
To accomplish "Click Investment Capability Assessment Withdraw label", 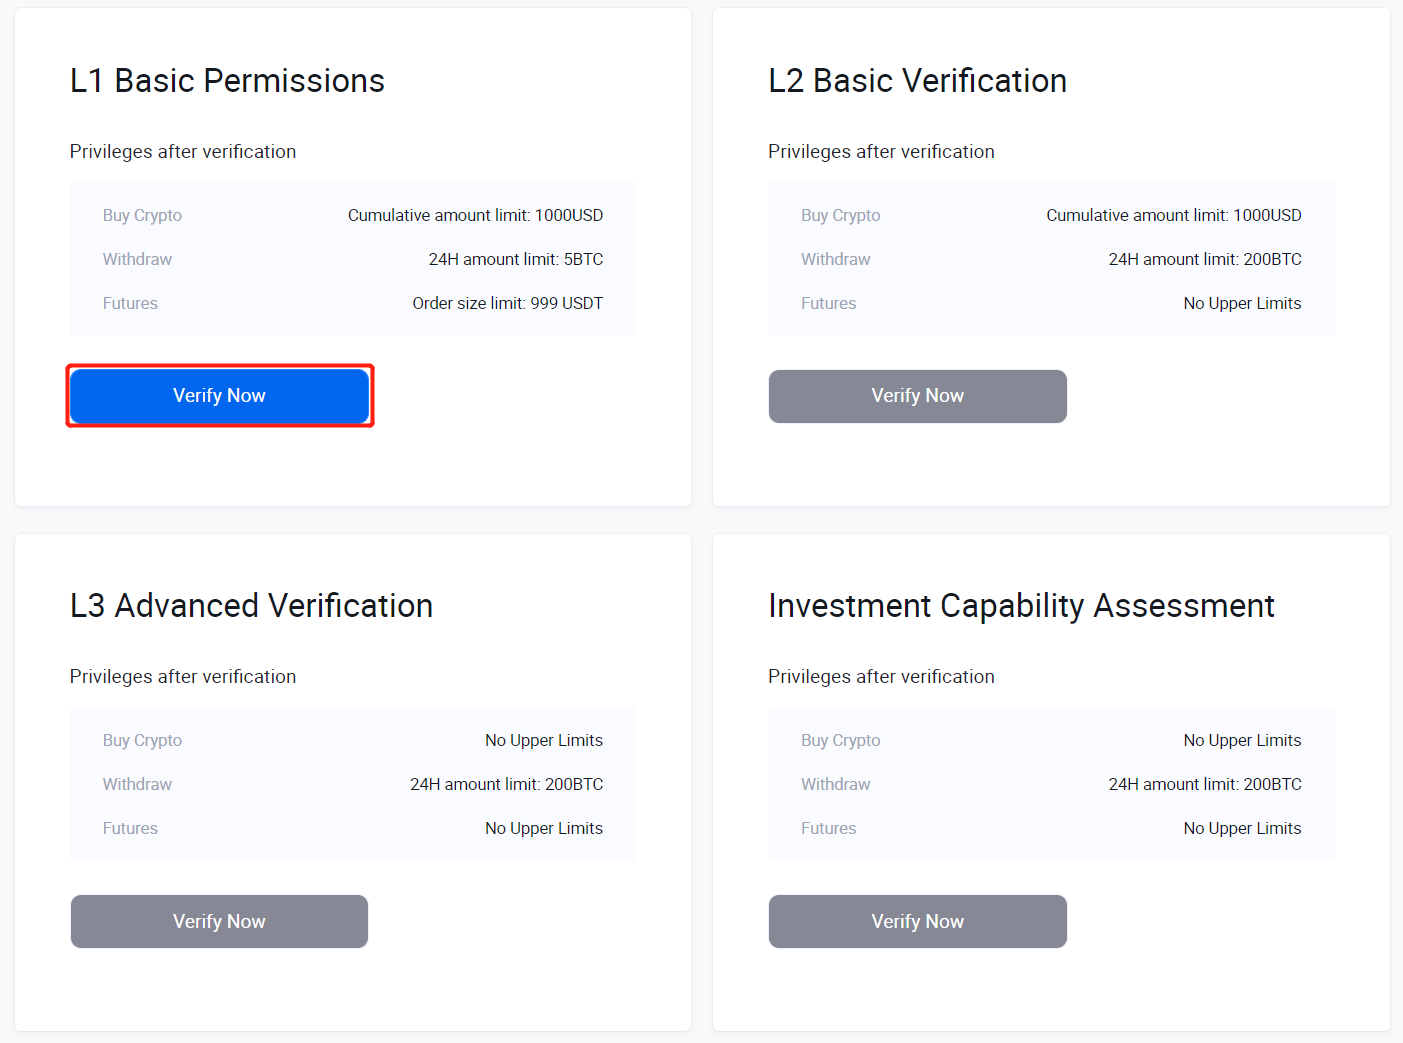I will 835,784.
